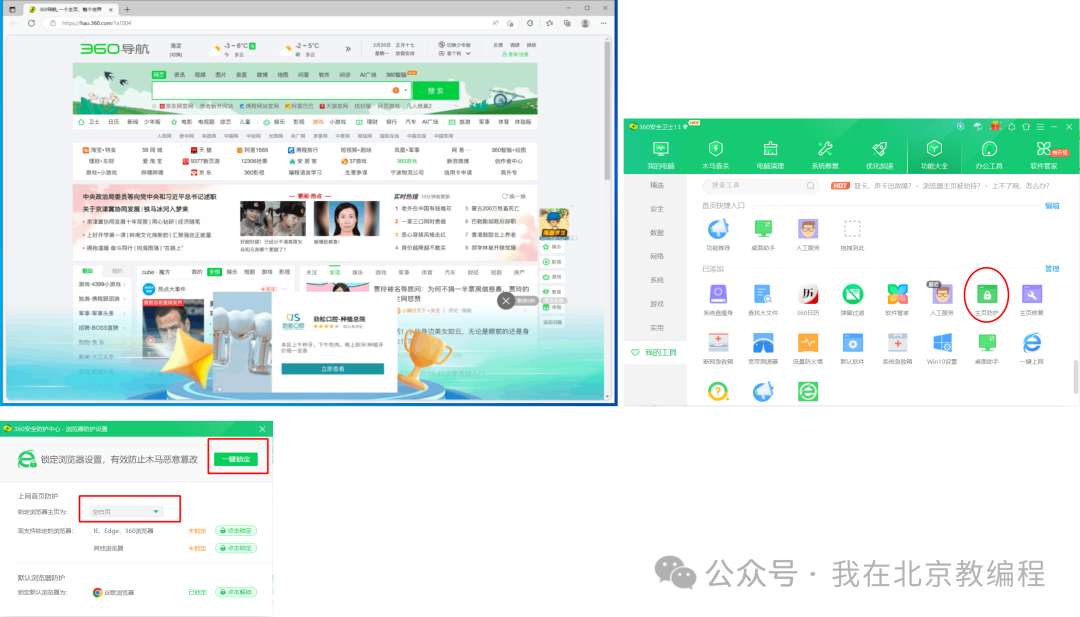
Task: Close the 浏览器防护设置 dialog
Action: point(262,429)
